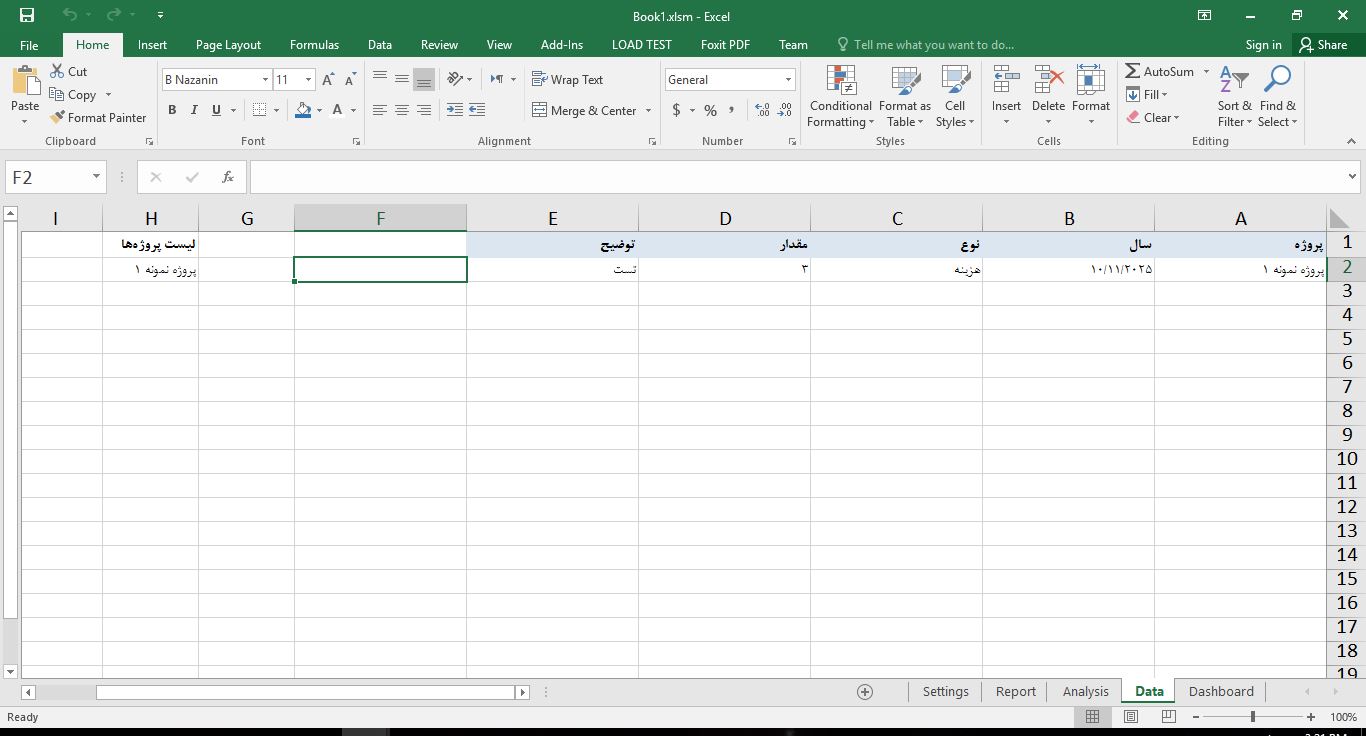Viewport: 1366px width, 736px height.
Task: Toggle Wrap Text
Action: [567, 79]
